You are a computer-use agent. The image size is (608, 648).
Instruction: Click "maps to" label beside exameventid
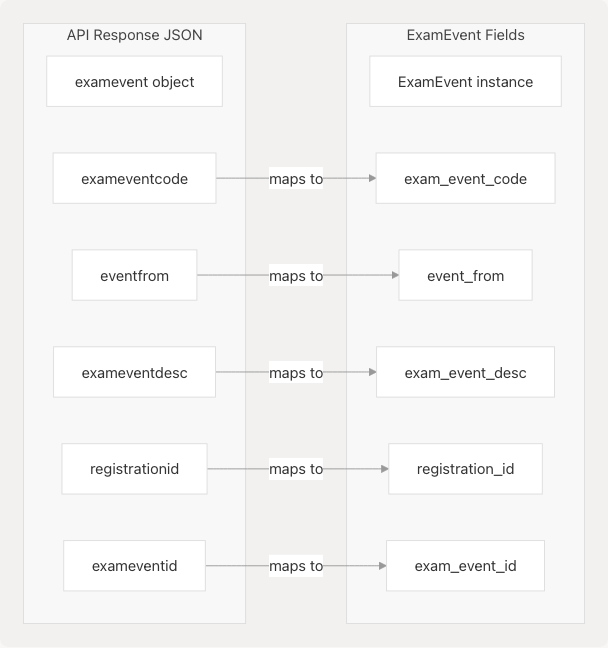click(x=296, y=566)
